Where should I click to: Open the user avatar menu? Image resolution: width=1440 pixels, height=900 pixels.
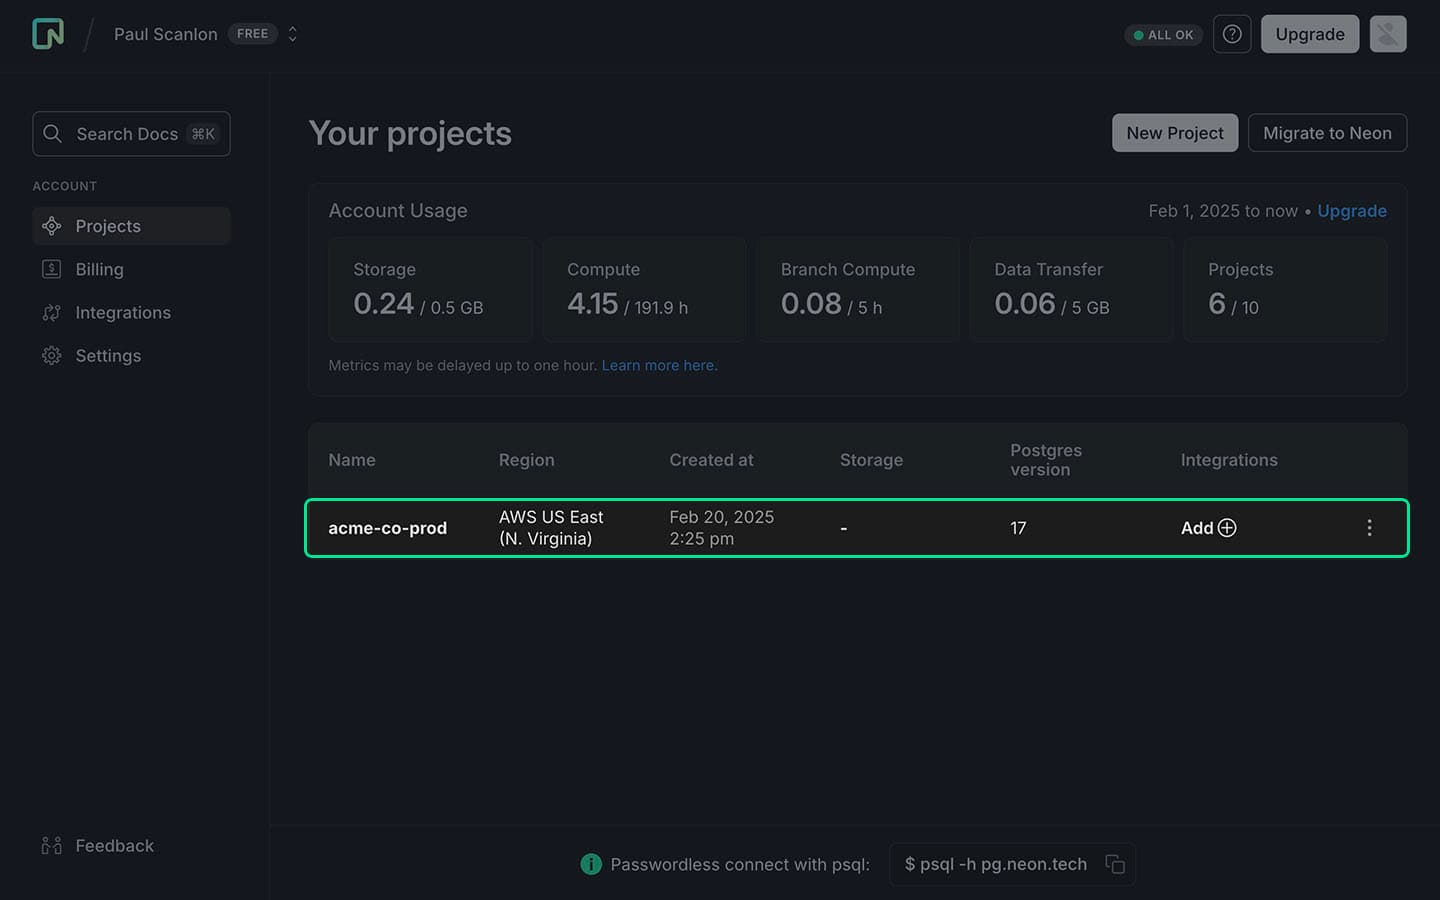click(1387, 34)
